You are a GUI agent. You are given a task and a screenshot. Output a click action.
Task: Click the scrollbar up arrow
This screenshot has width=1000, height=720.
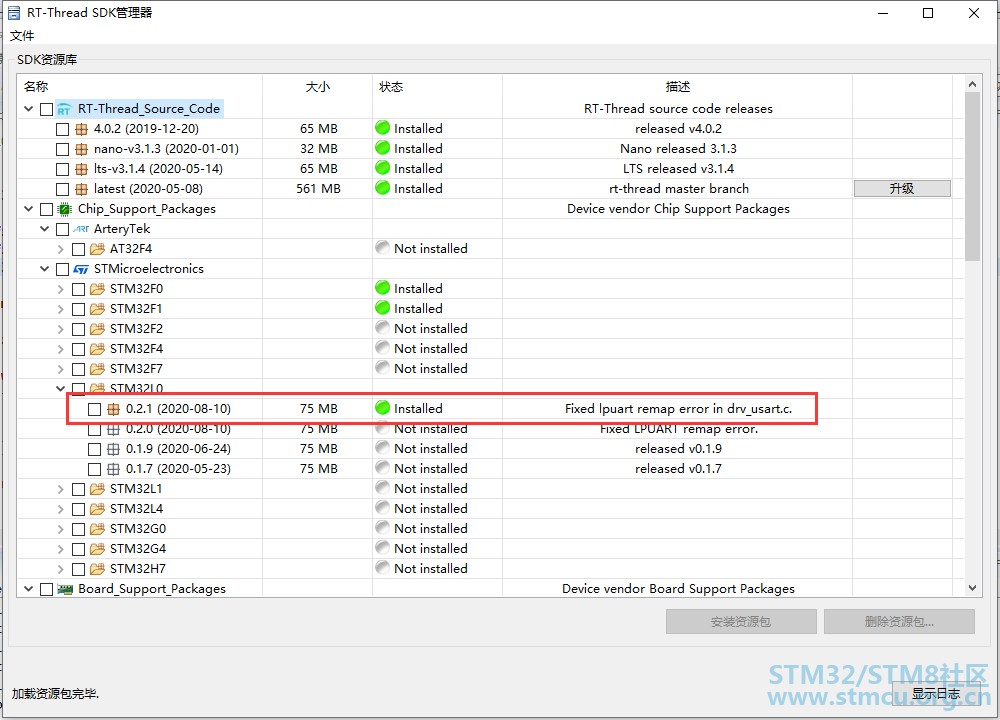coord(972,84)
